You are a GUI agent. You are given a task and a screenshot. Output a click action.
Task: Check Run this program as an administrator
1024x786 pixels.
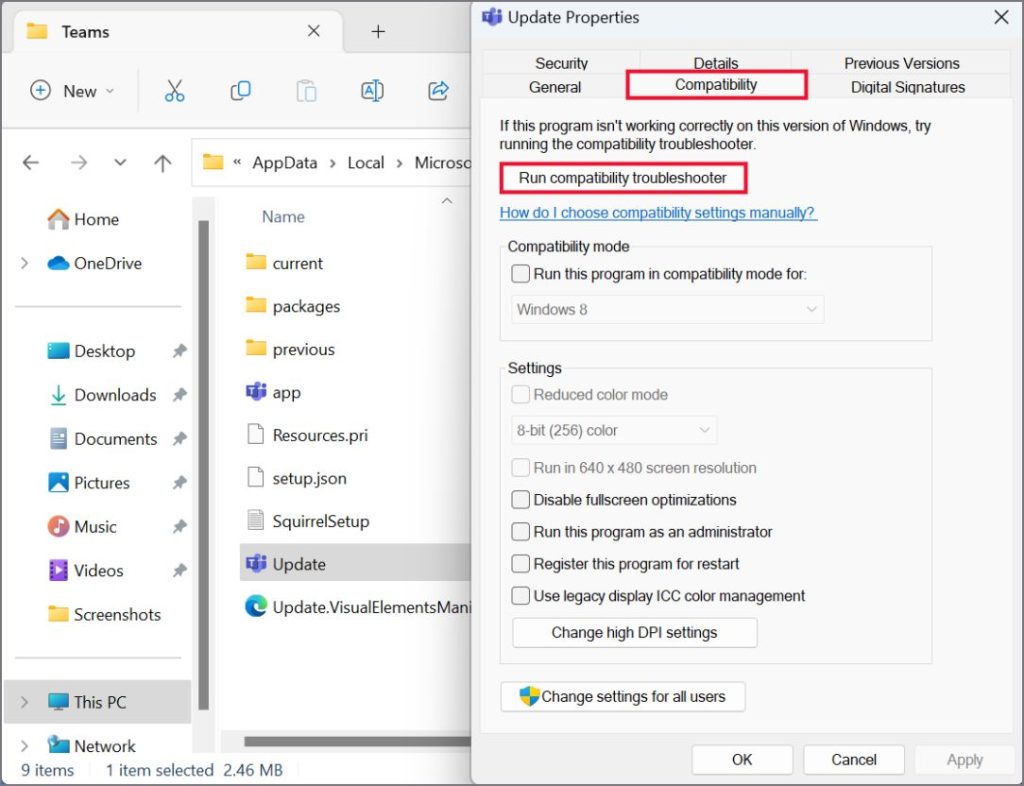click(520, 531)
